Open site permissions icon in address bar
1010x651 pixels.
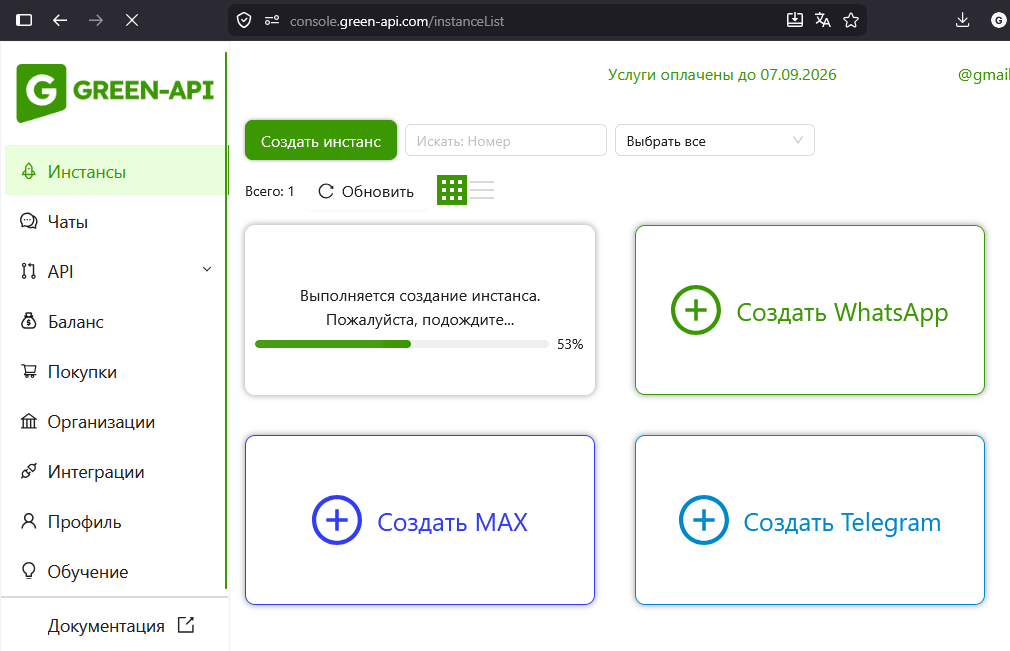272,21
